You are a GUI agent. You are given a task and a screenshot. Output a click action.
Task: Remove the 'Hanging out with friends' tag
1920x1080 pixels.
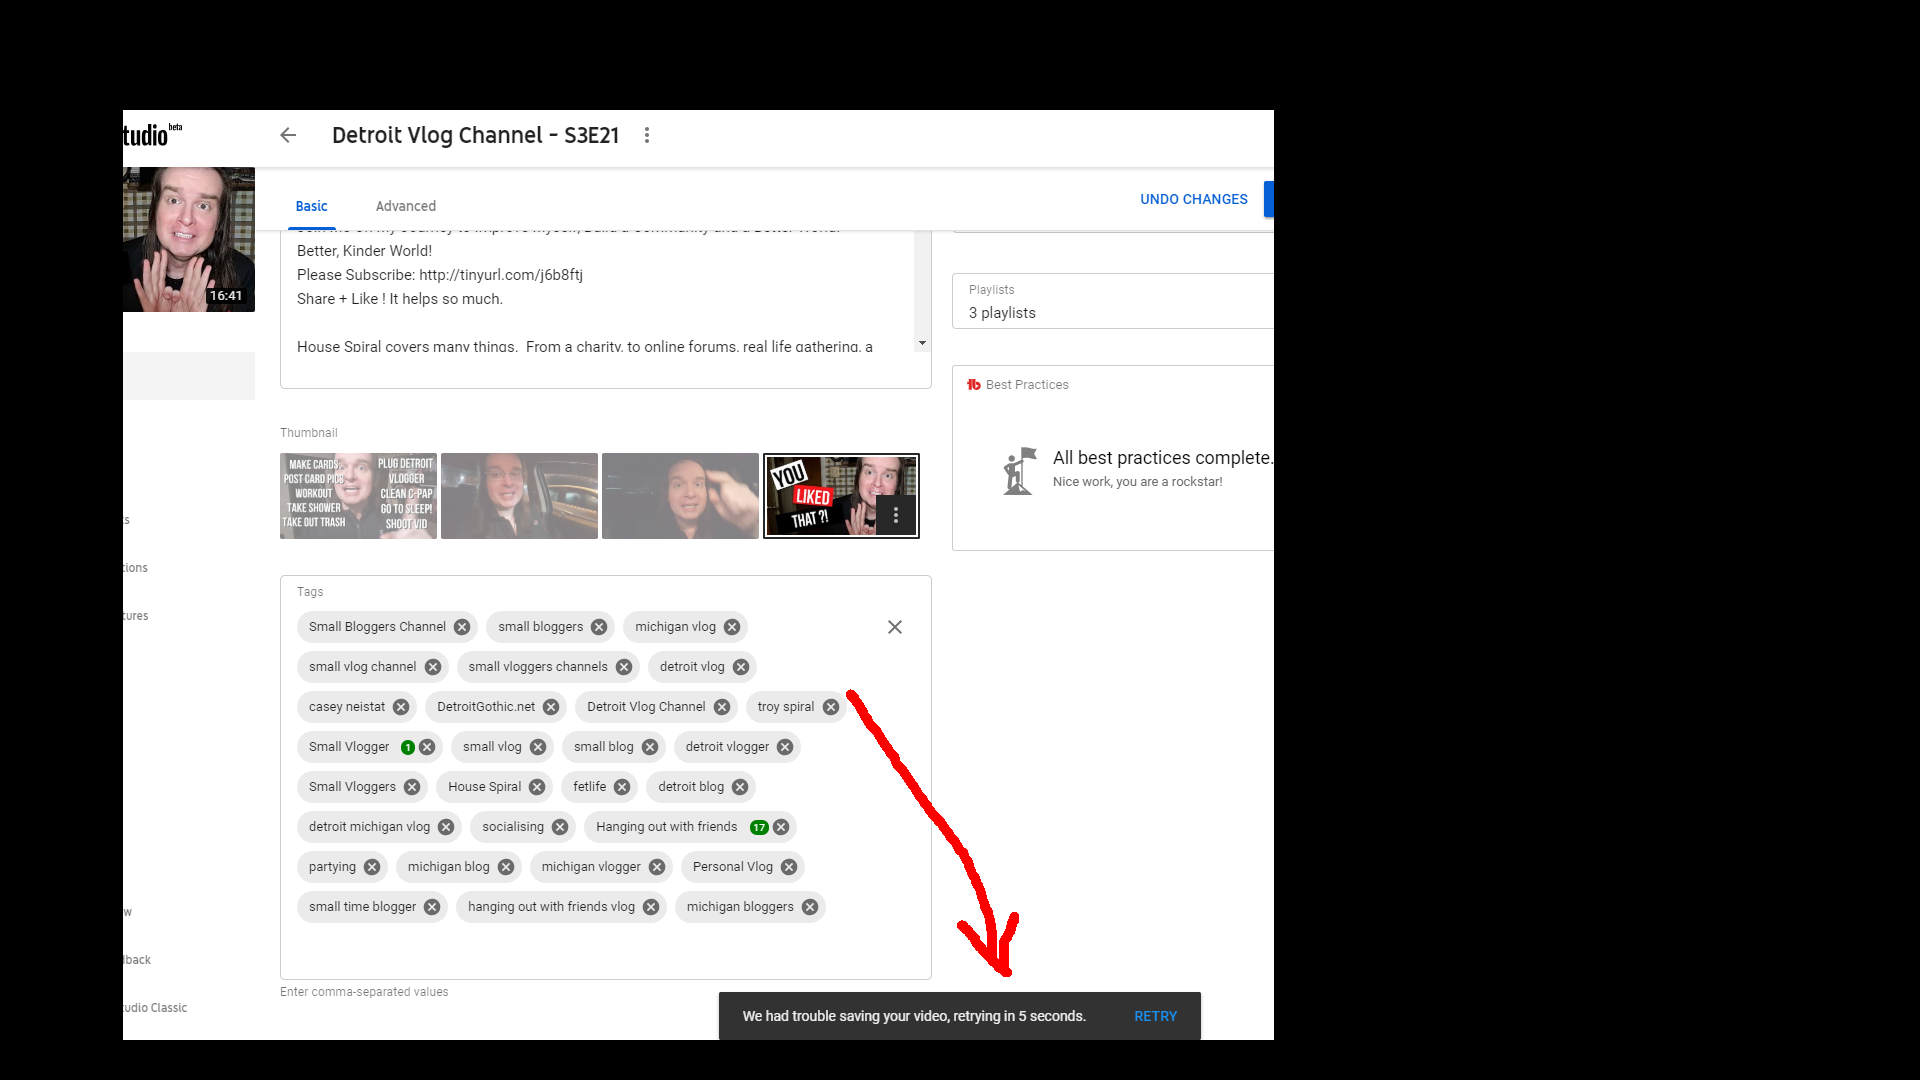tap(781, 827)
